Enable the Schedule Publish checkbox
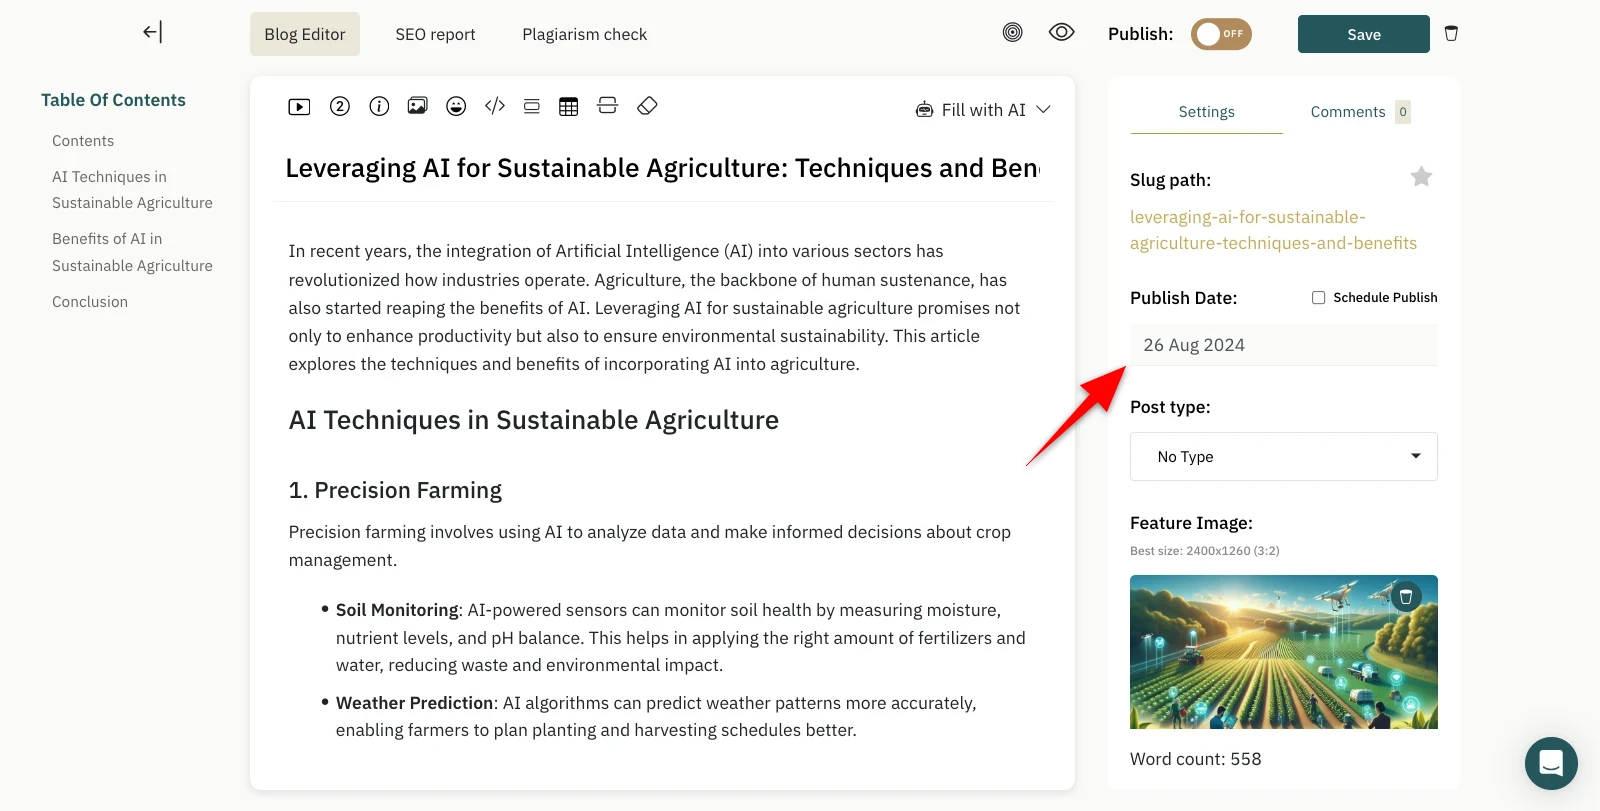This screenshot has height=811, width=1600. pos(1319,298)
